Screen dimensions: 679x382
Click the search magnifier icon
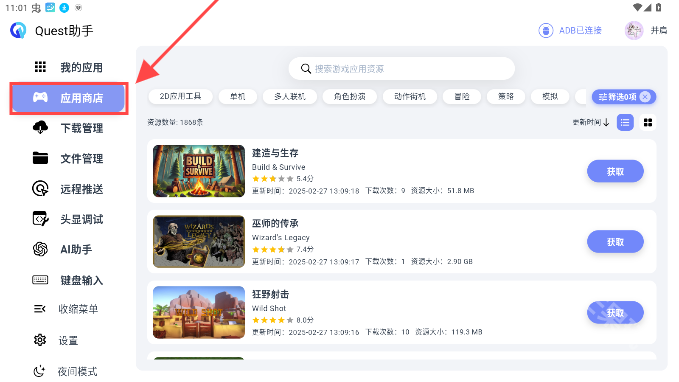pos(306,69)
